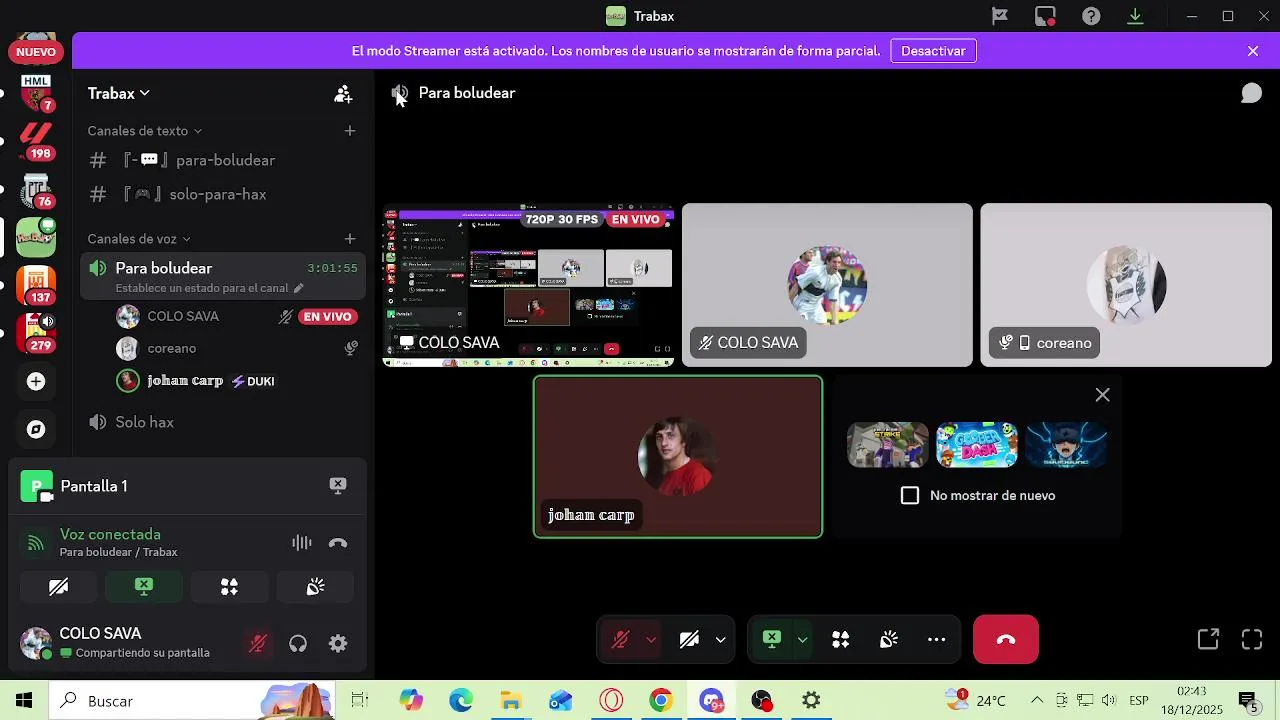Disconnect from voice in the Voz conectada panel
This screenshot has width=1280, height=720.
click(x=338, y=543)
